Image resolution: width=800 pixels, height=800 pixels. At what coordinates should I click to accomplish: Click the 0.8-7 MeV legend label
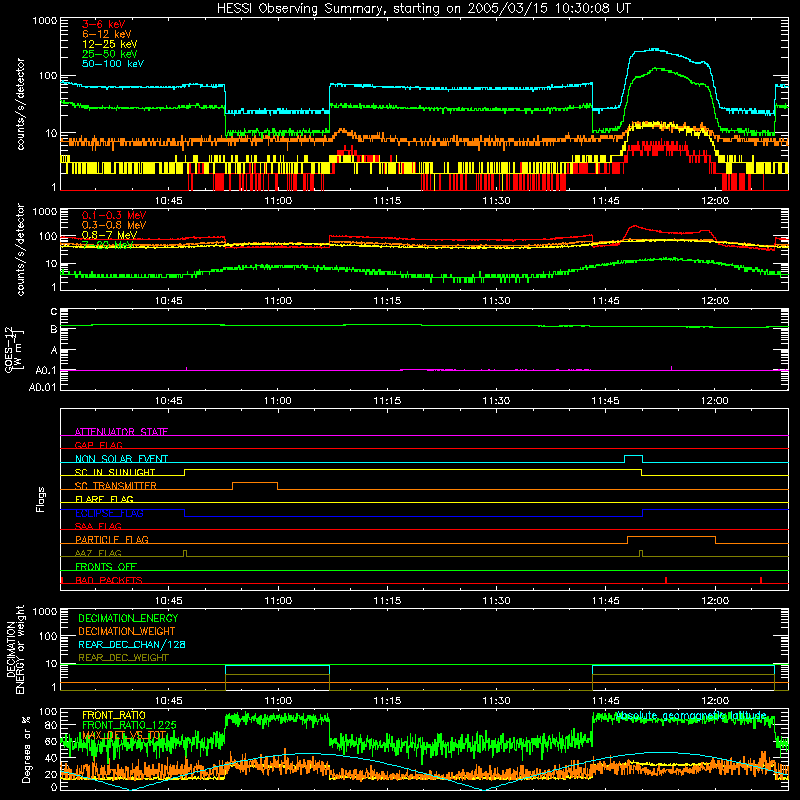(x=109, y=235)
